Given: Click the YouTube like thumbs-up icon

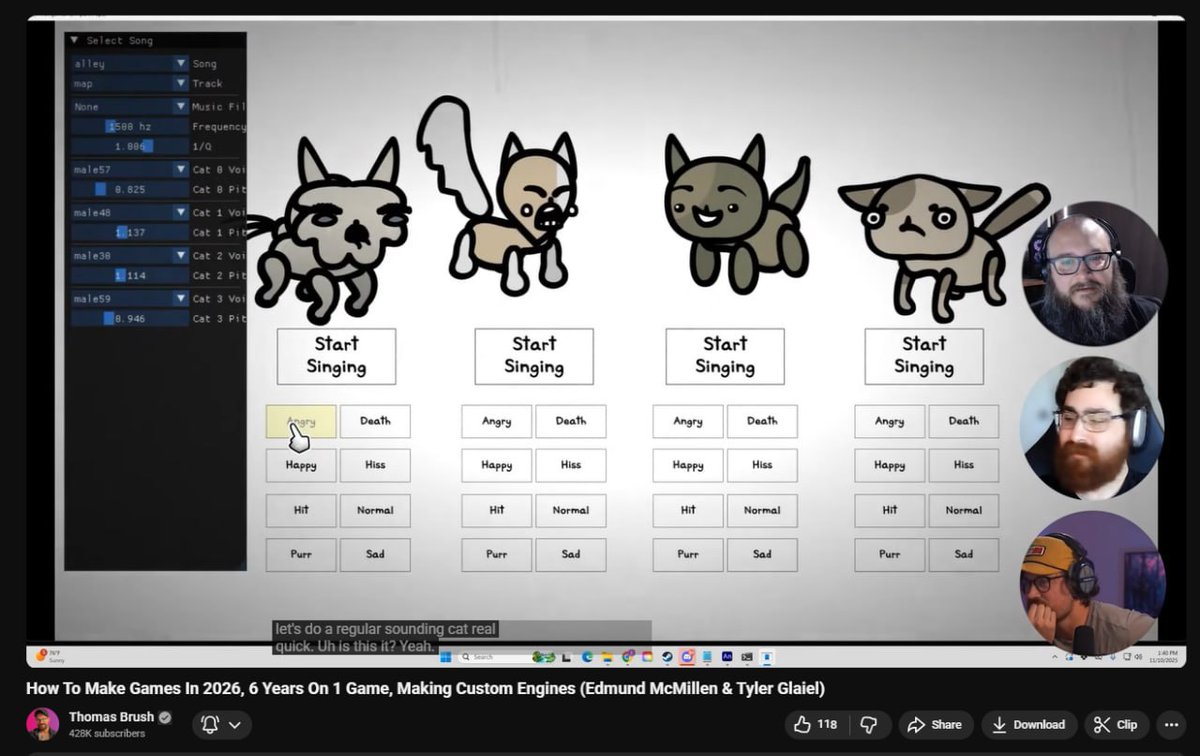Looking at the screenshot, I should (x=803, y=724).
